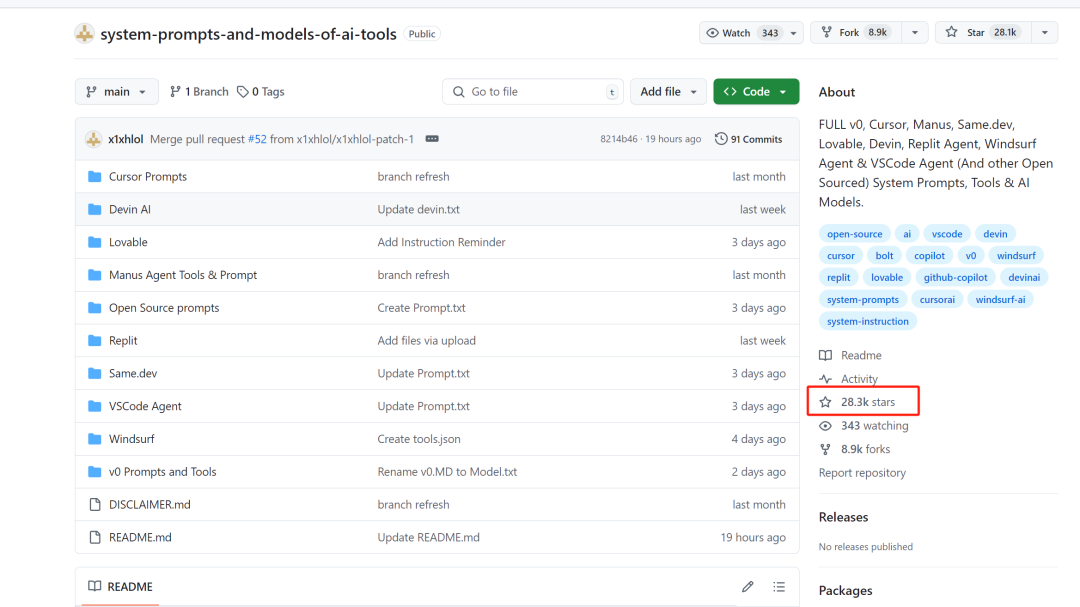Click the x1xhlol commit author avatar

(94, 139)
